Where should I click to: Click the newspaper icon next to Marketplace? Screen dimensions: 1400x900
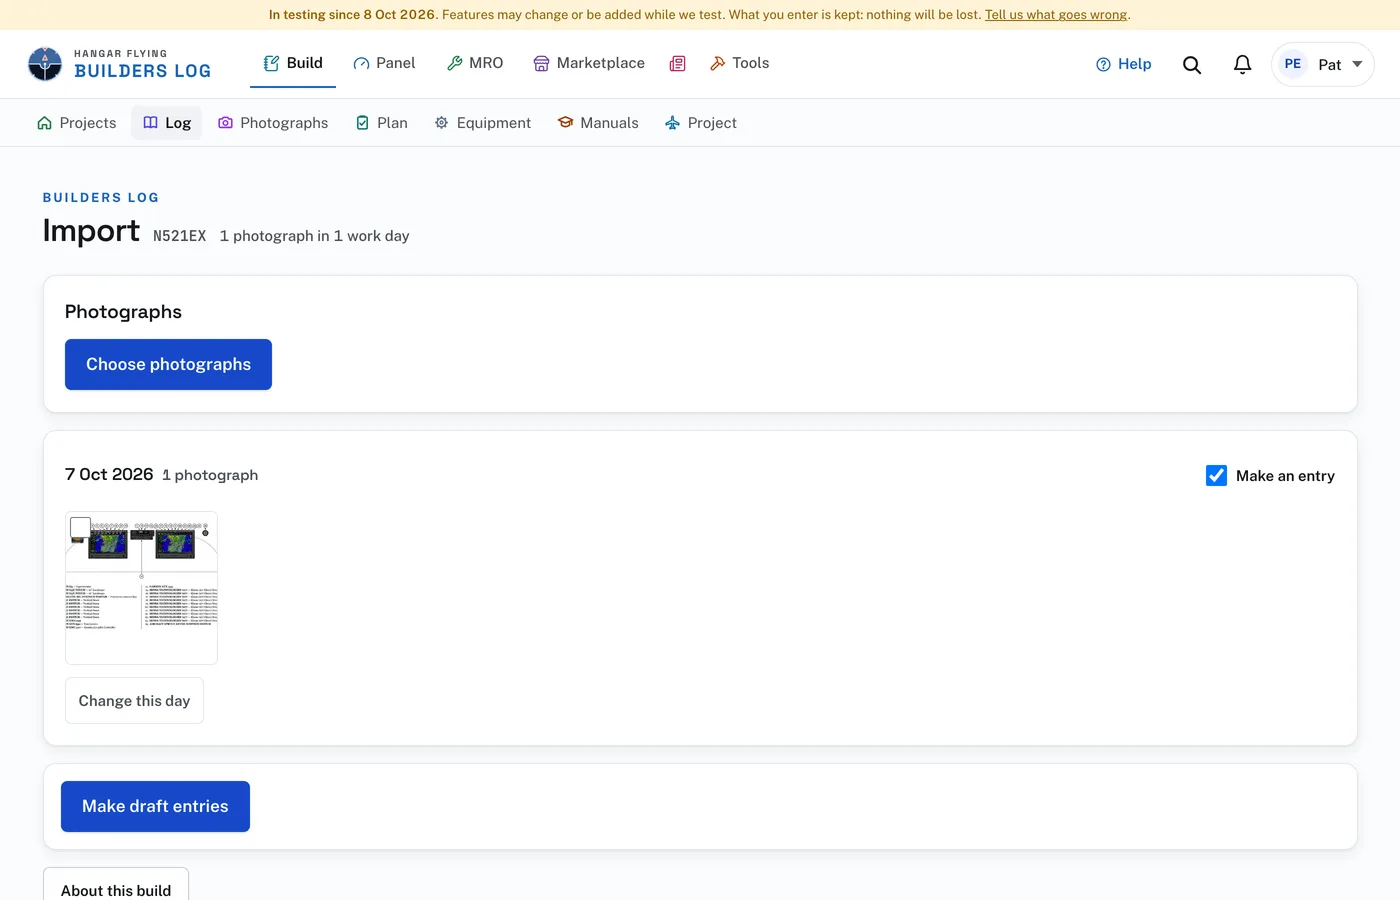[678, 64]
